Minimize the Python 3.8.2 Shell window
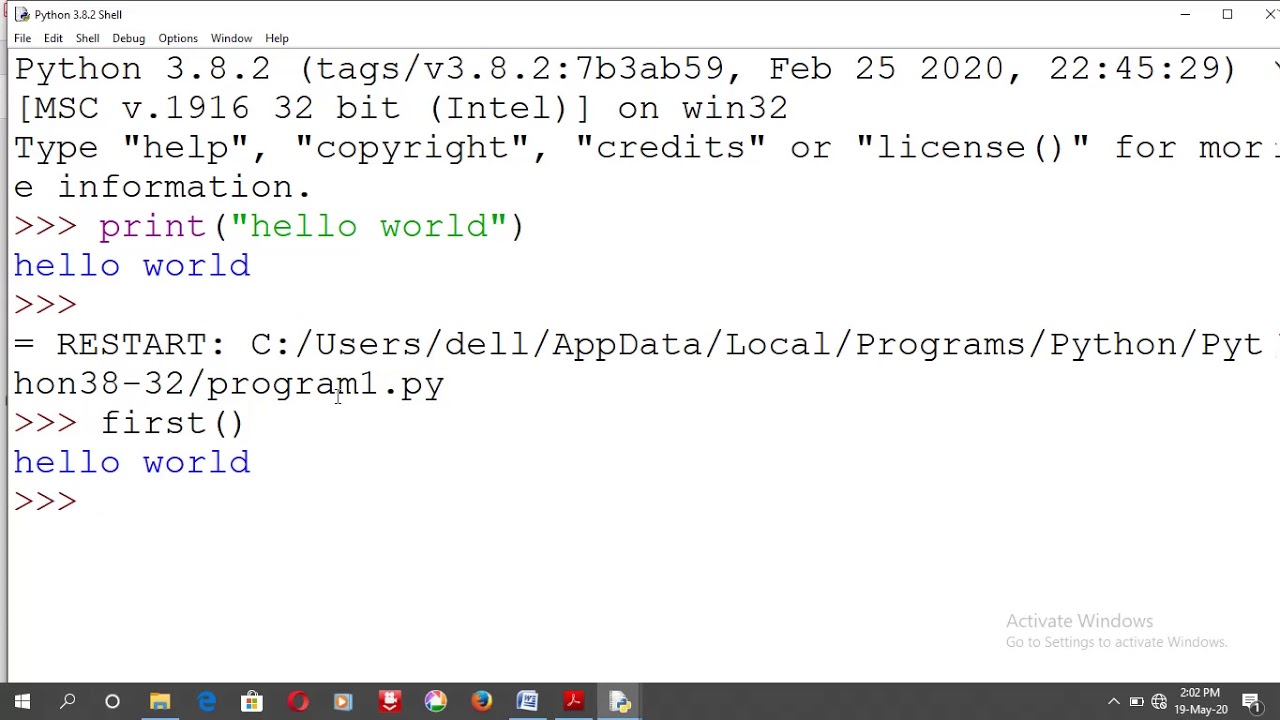This screenshot has width=1280, height=720. click(x=1185, y=14)
